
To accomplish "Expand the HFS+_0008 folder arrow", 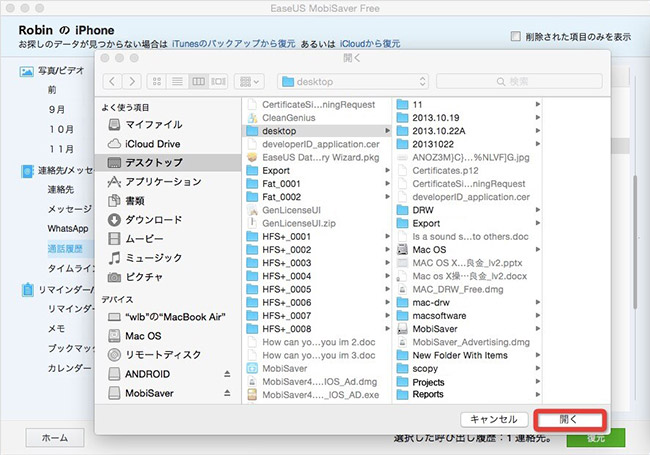I will [387, 329].
